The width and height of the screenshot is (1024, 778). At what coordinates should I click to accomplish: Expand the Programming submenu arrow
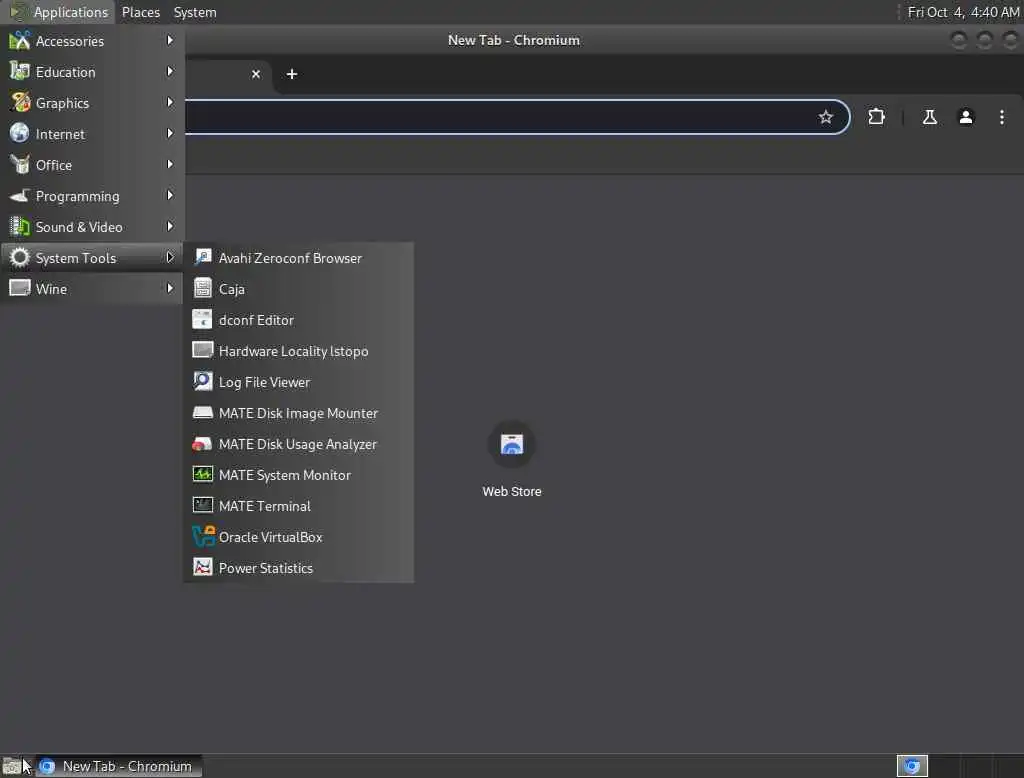(x=170, y=195)
